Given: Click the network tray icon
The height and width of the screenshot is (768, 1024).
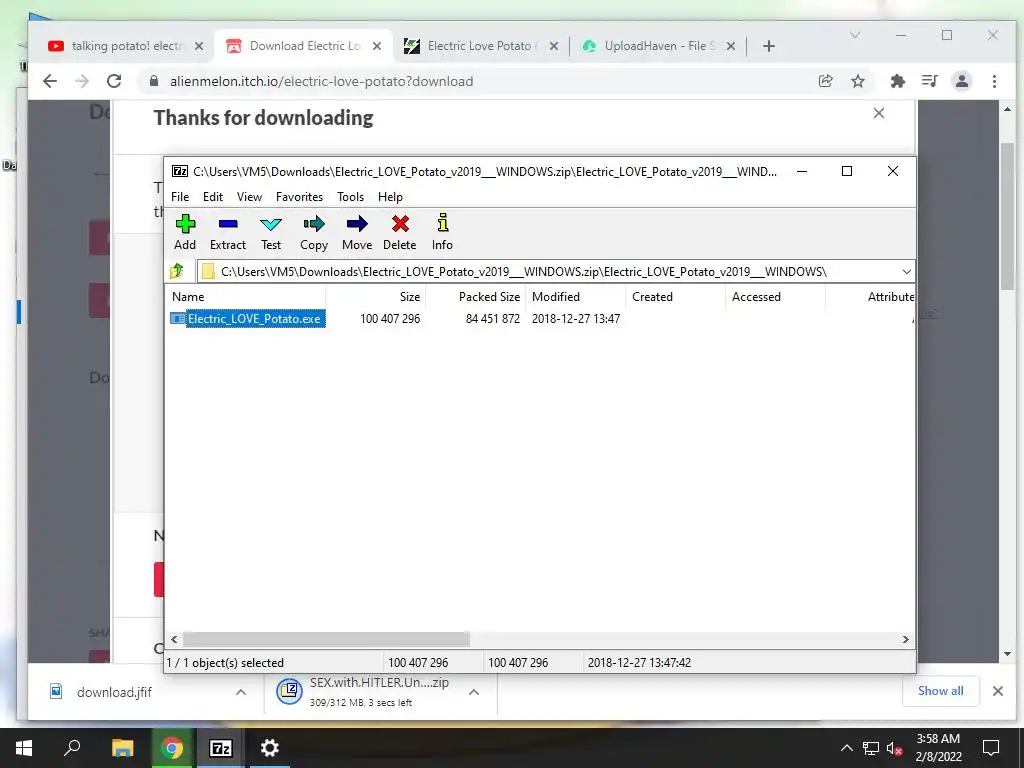Looking at the screenshot, I should tap(871, 748).
